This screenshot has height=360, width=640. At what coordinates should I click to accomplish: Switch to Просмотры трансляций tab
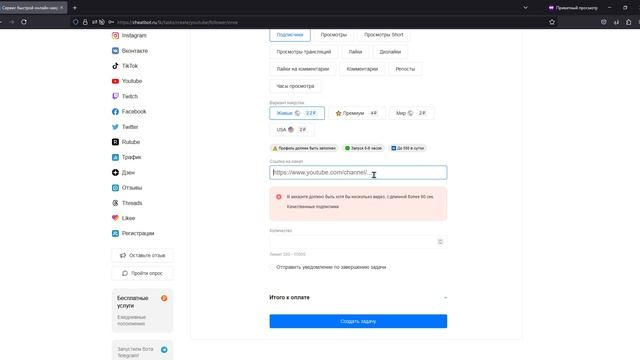[304, 52]
